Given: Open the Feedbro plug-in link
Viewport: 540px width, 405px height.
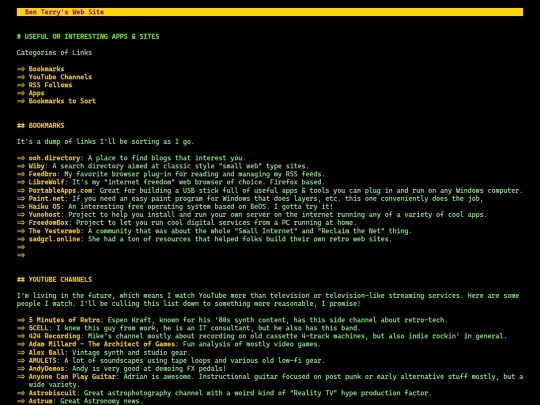Looking at the screenshot, I should [x=42, y=174].
